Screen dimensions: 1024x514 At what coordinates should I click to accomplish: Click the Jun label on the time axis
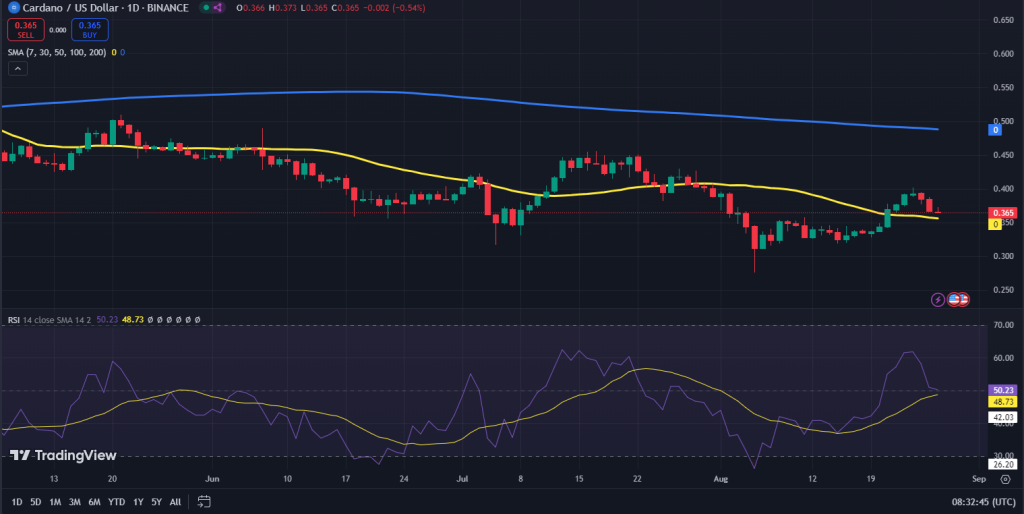coord(212,479)
